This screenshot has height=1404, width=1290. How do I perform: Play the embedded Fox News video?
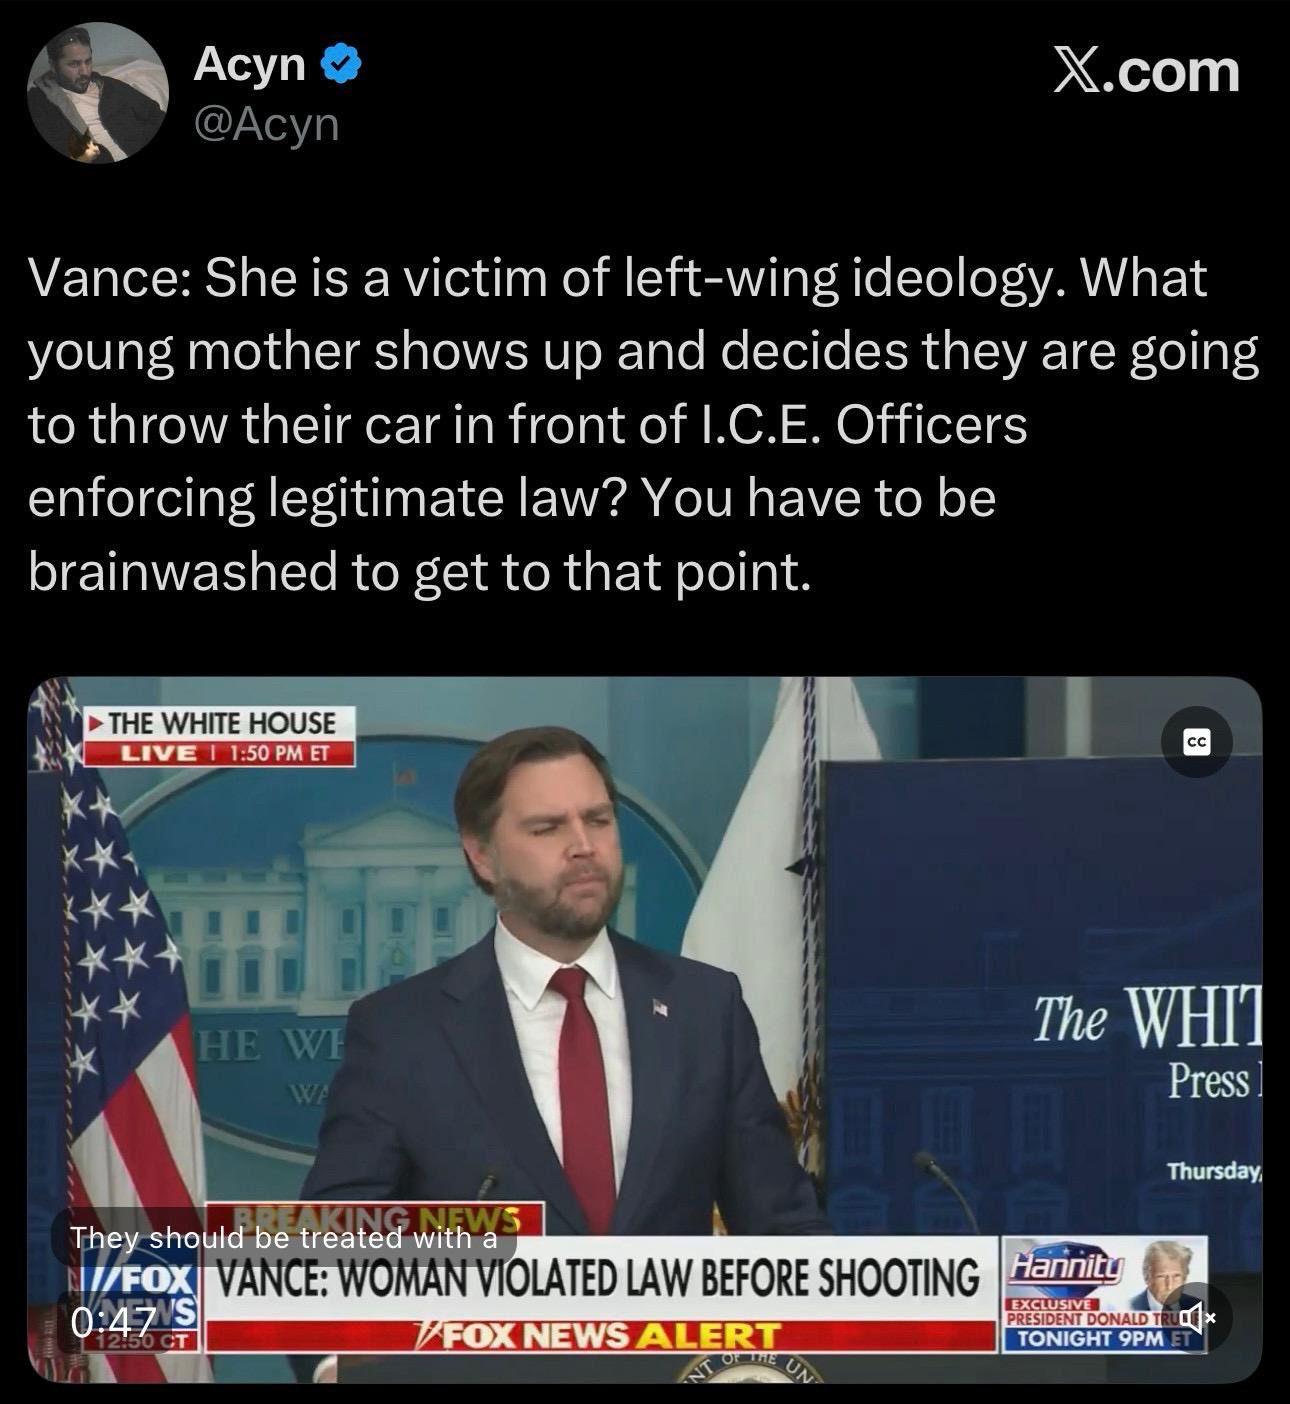pyautogui.click(x=645, y=1030)
